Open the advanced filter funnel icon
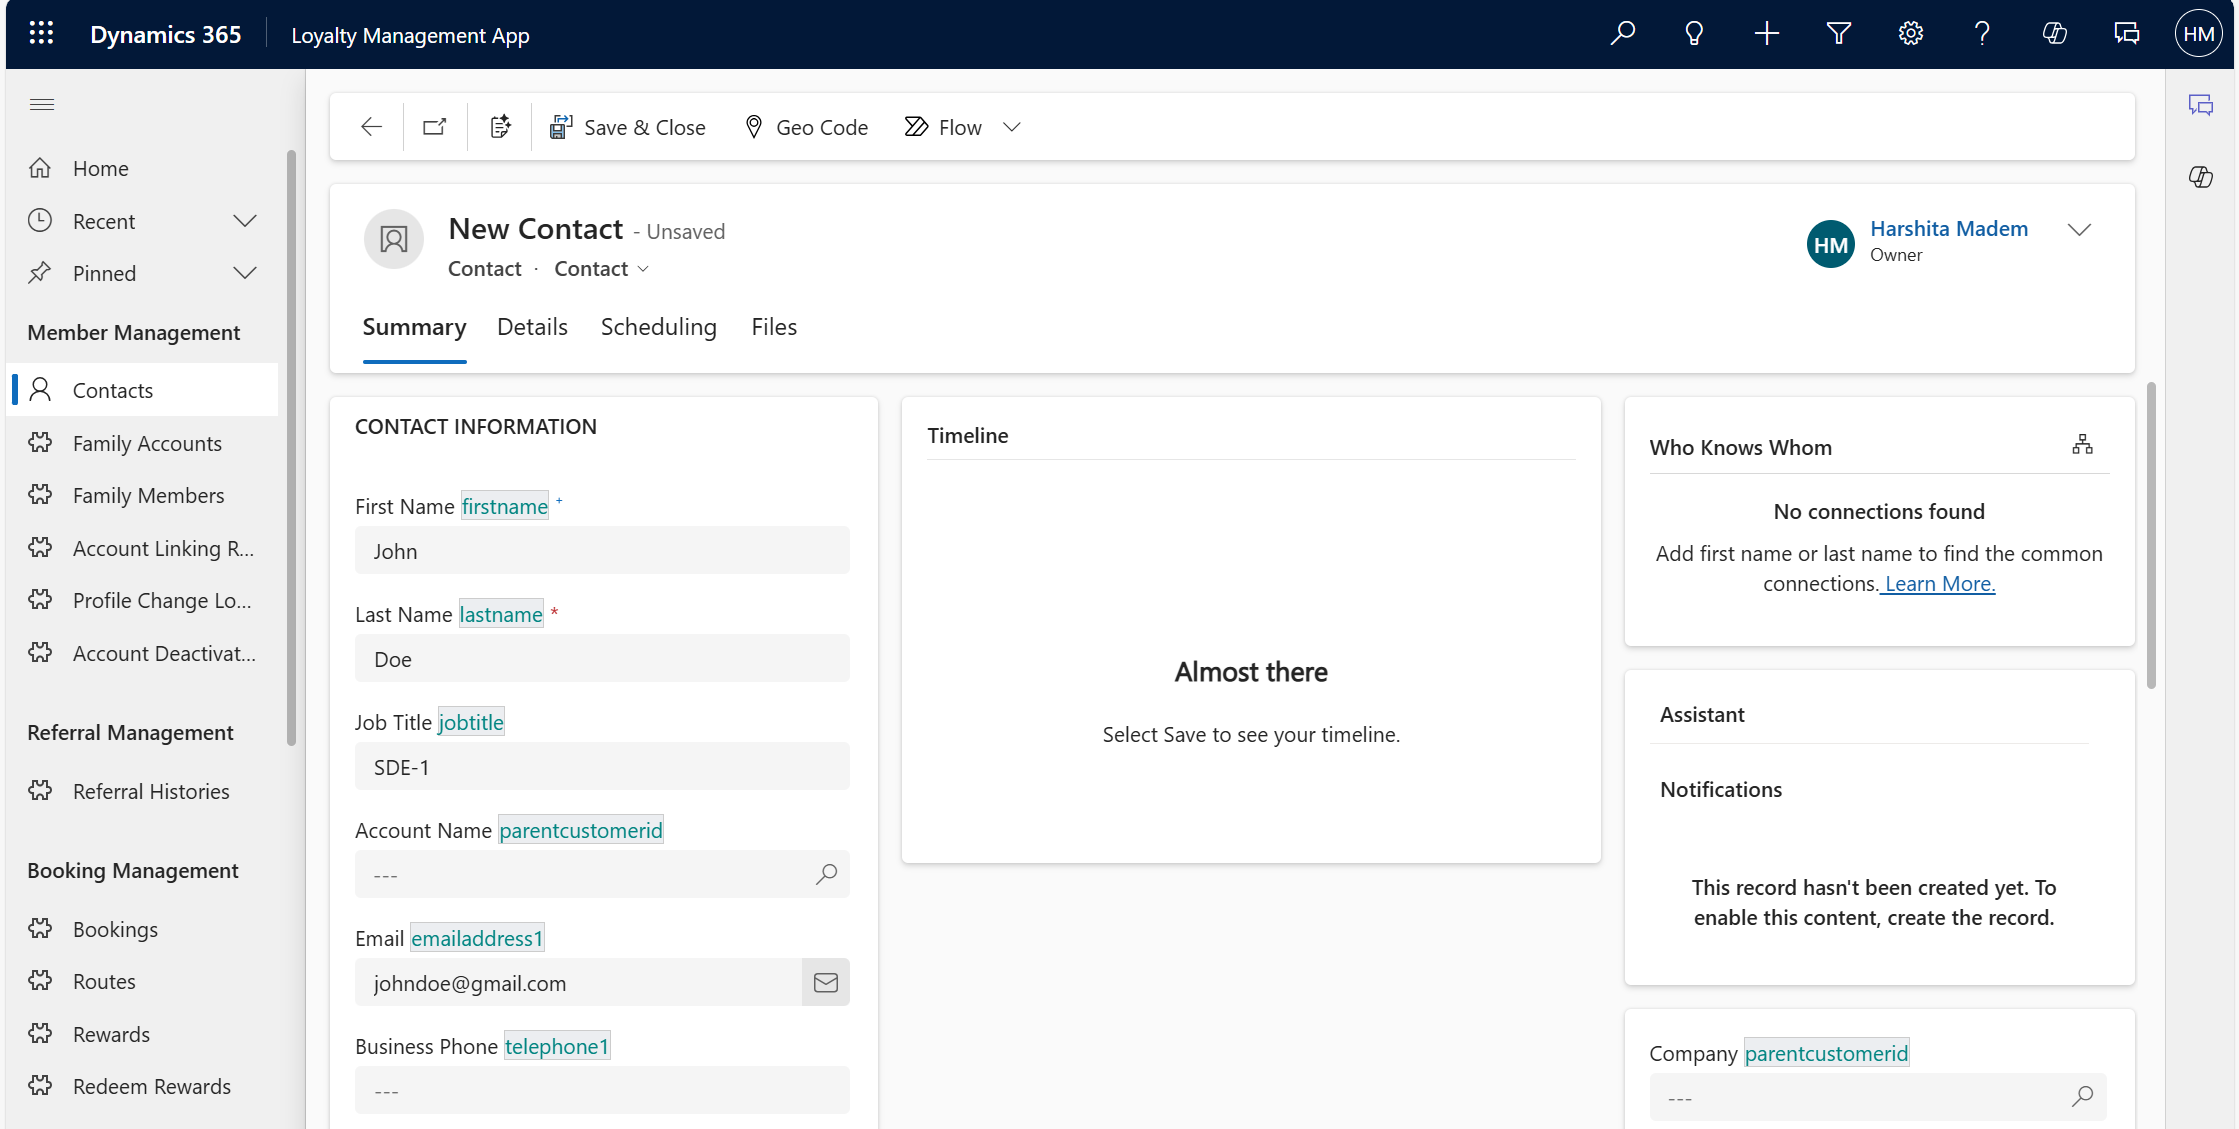This screenshot has width=2239, height=1129. (1838, 34)
